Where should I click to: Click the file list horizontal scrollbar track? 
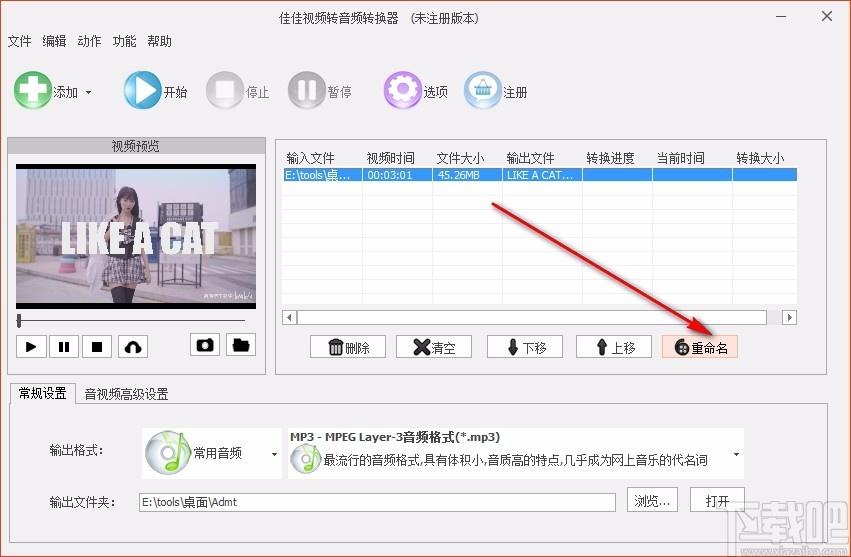coord(532,317)
